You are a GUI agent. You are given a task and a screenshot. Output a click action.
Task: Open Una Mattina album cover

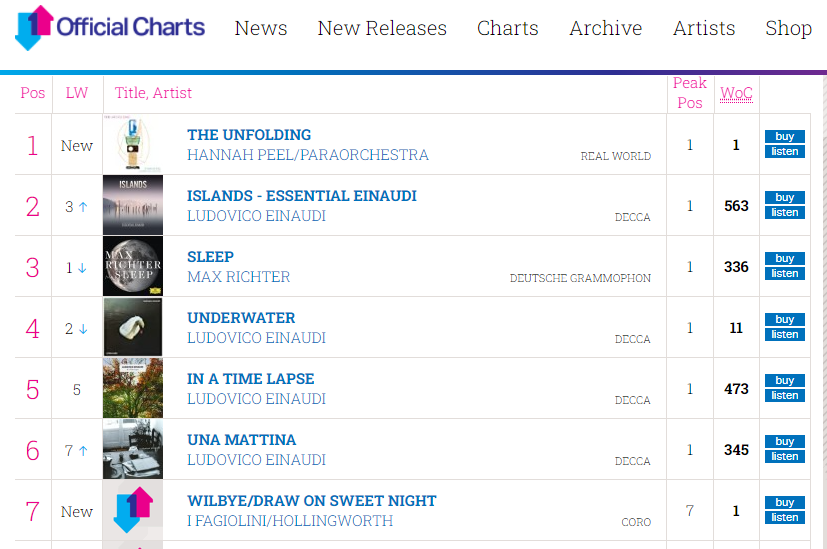133,449
